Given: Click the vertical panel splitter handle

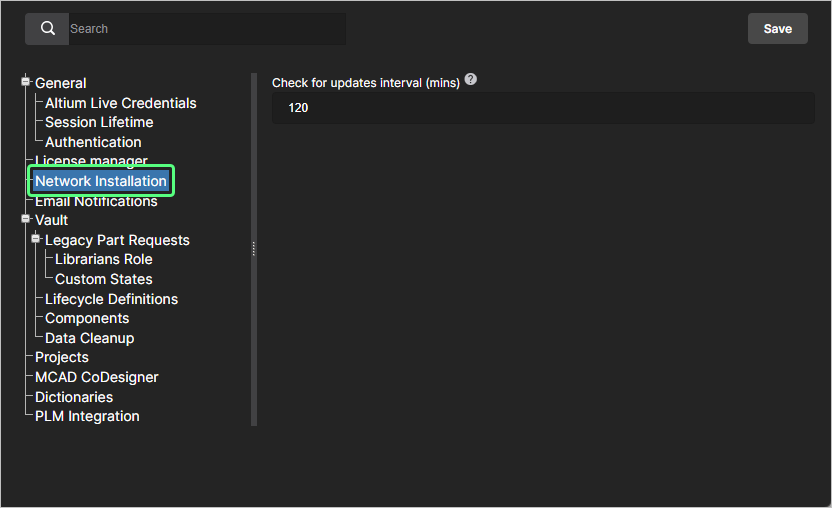Looking at the screenshot, I should coord(254,249).
